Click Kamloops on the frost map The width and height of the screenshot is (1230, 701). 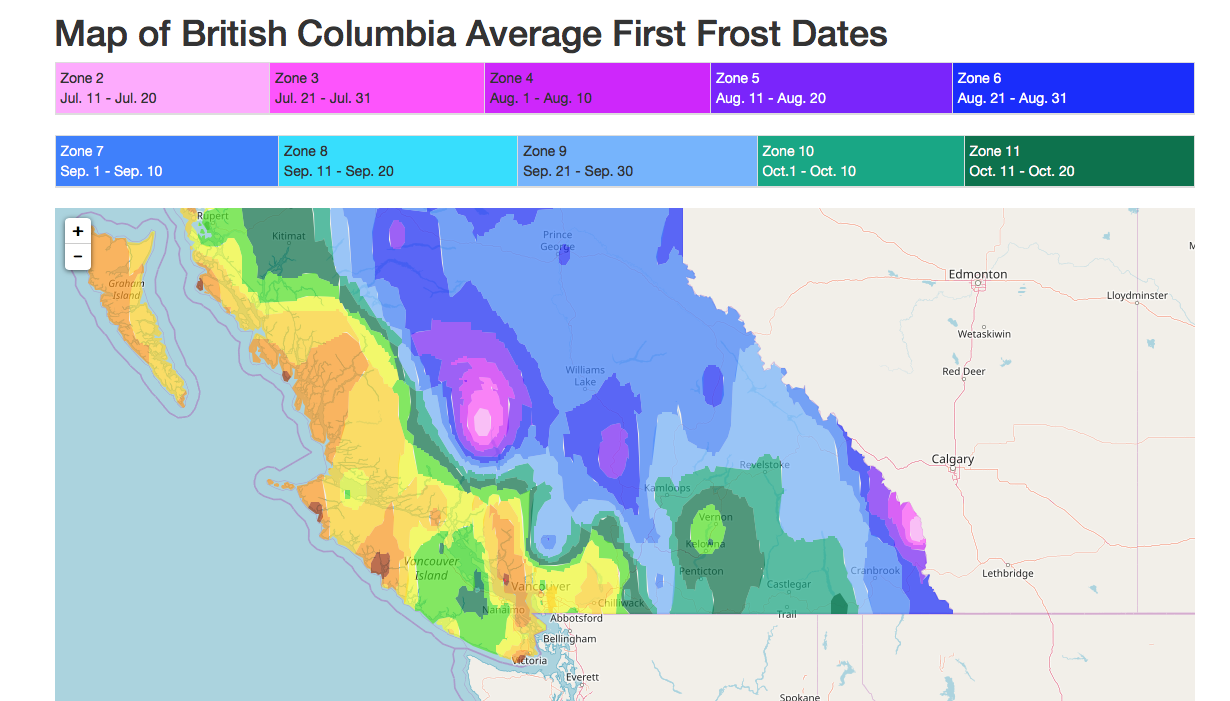(667, 488)
